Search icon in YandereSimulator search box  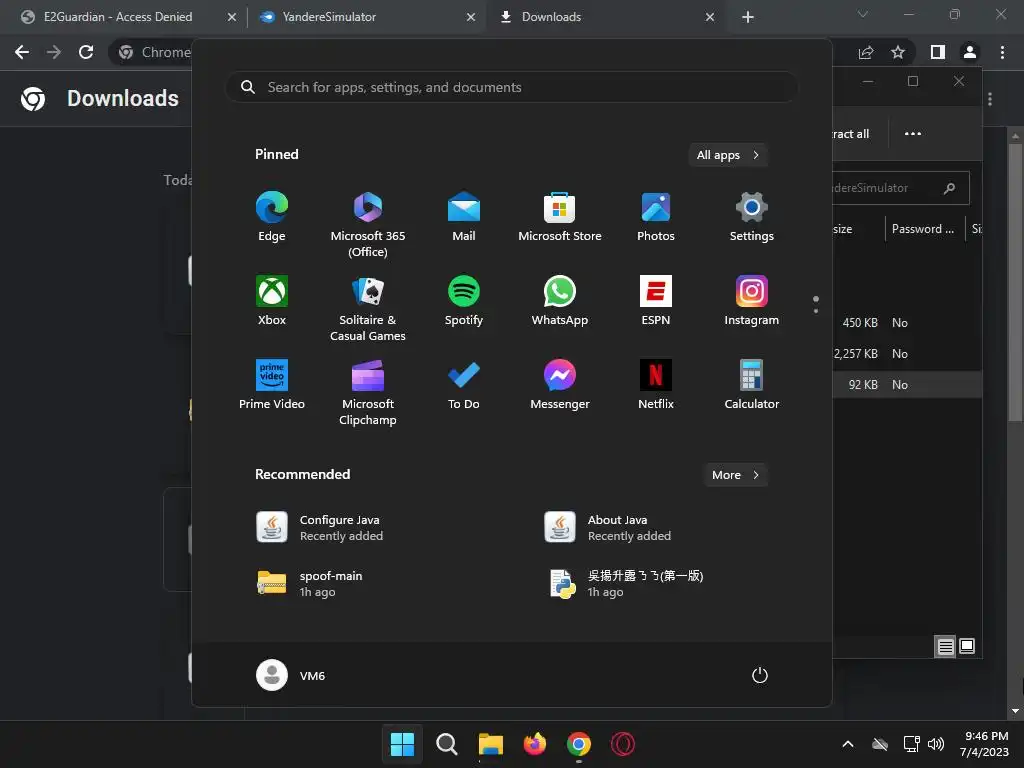[x=950, y=188]
